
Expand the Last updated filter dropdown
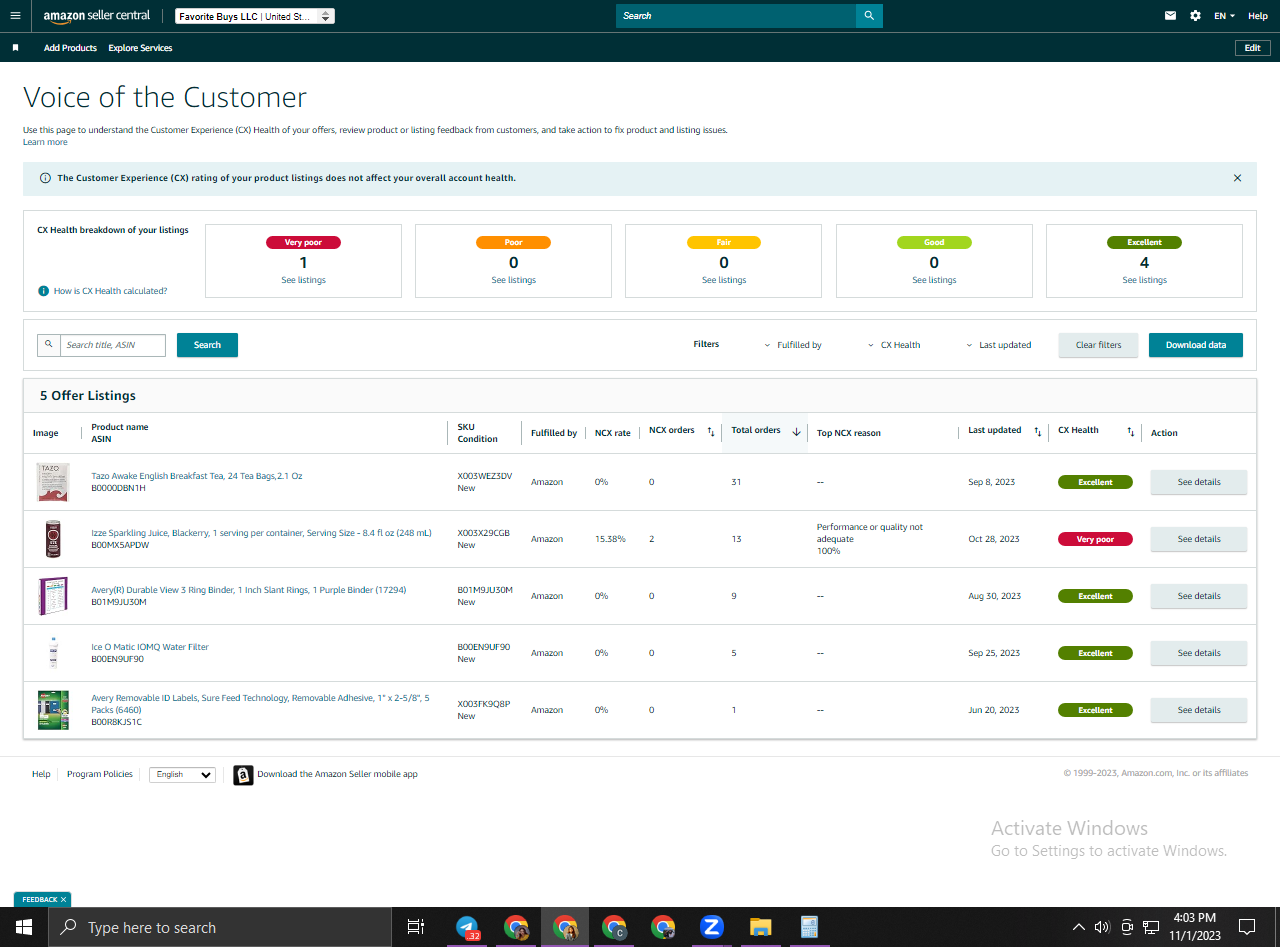(998, 345)
